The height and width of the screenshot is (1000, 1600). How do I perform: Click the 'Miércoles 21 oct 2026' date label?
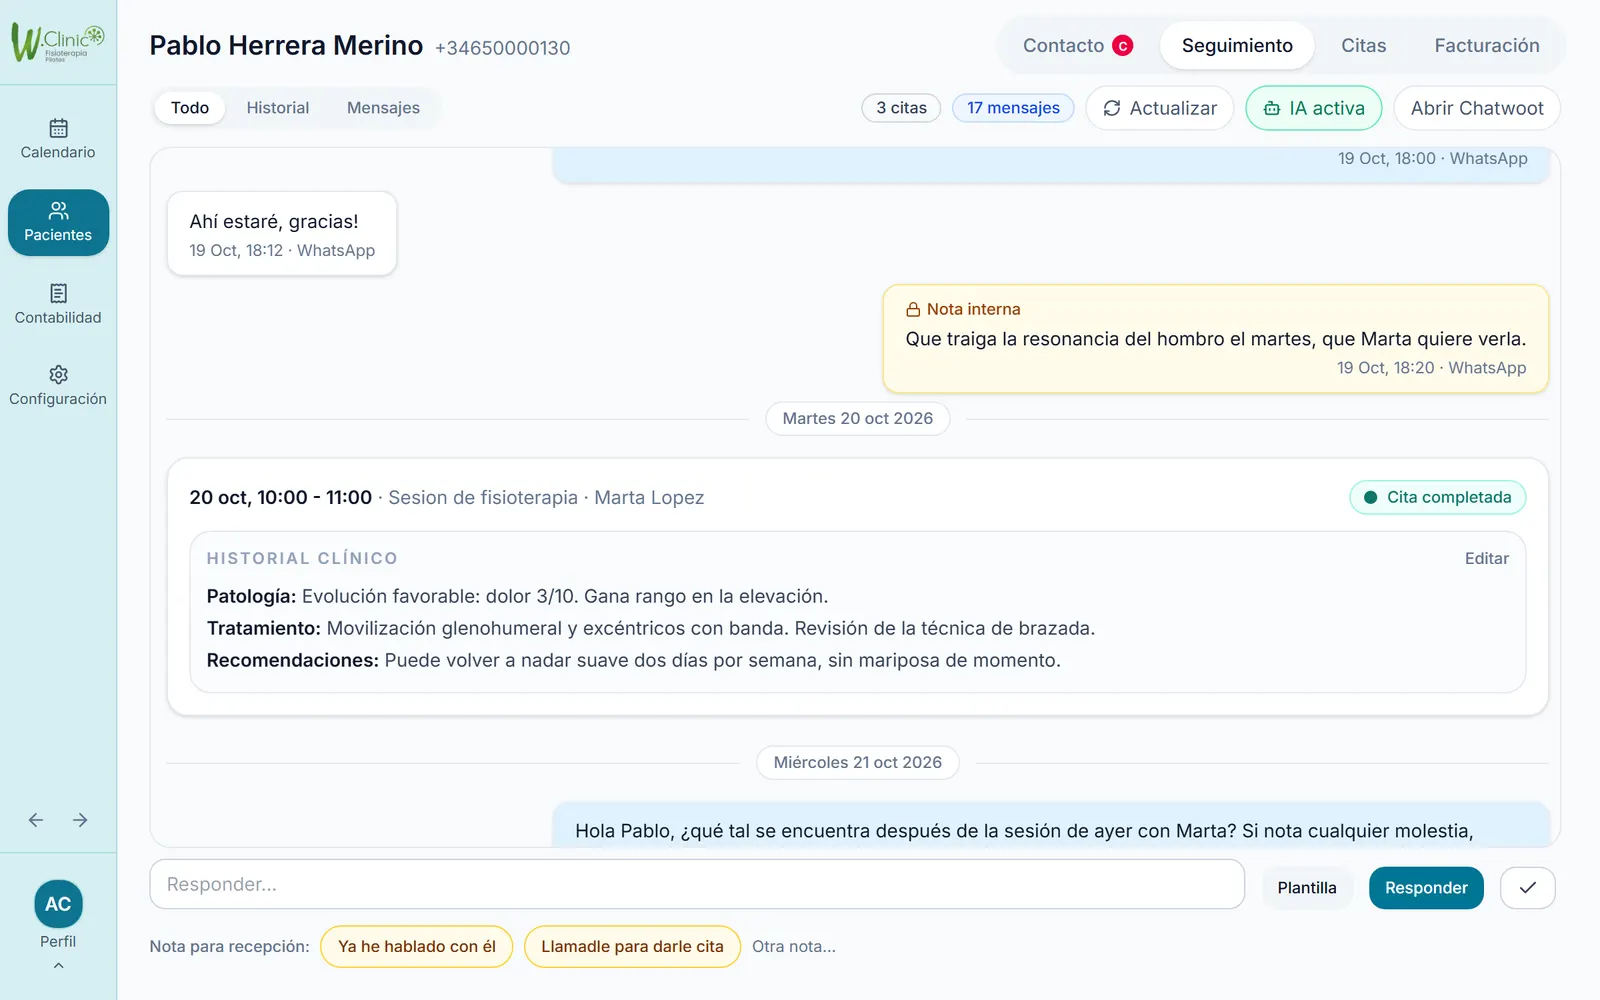pos(857,762)
